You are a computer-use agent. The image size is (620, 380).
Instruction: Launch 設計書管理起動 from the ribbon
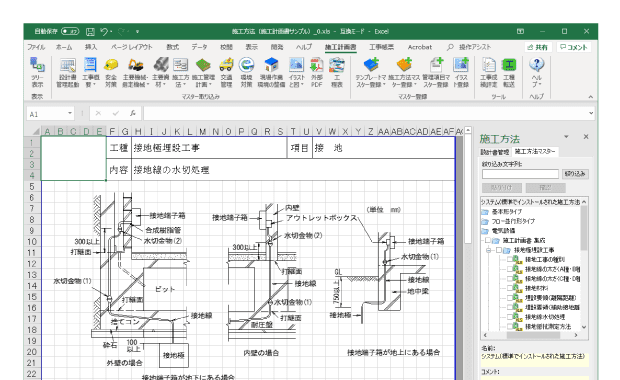click(x=68, y=72)
